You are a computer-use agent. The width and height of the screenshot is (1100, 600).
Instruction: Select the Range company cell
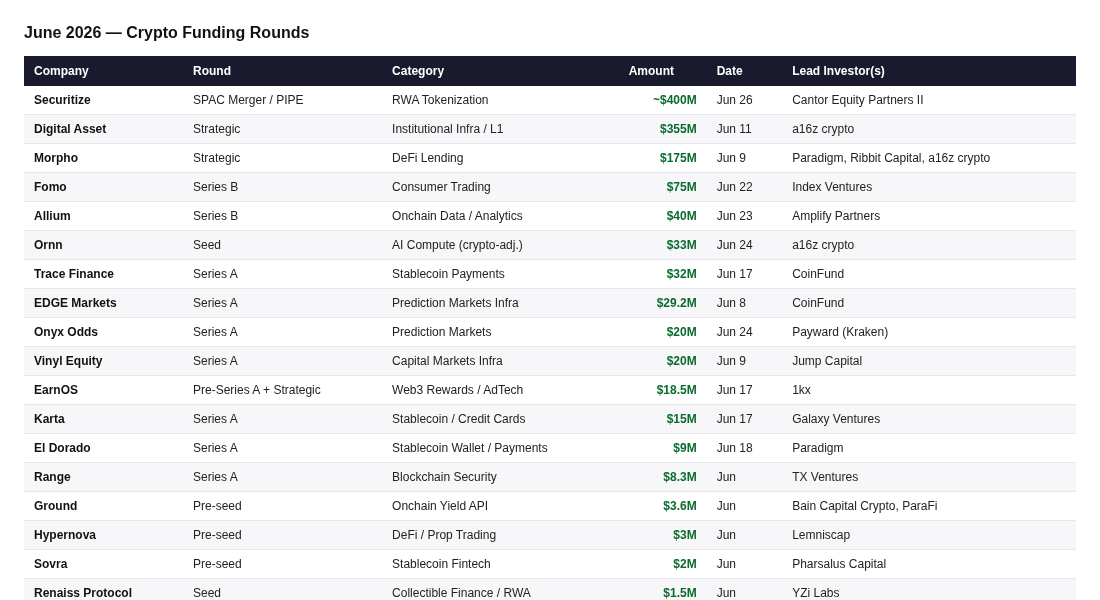pos(52,477)
